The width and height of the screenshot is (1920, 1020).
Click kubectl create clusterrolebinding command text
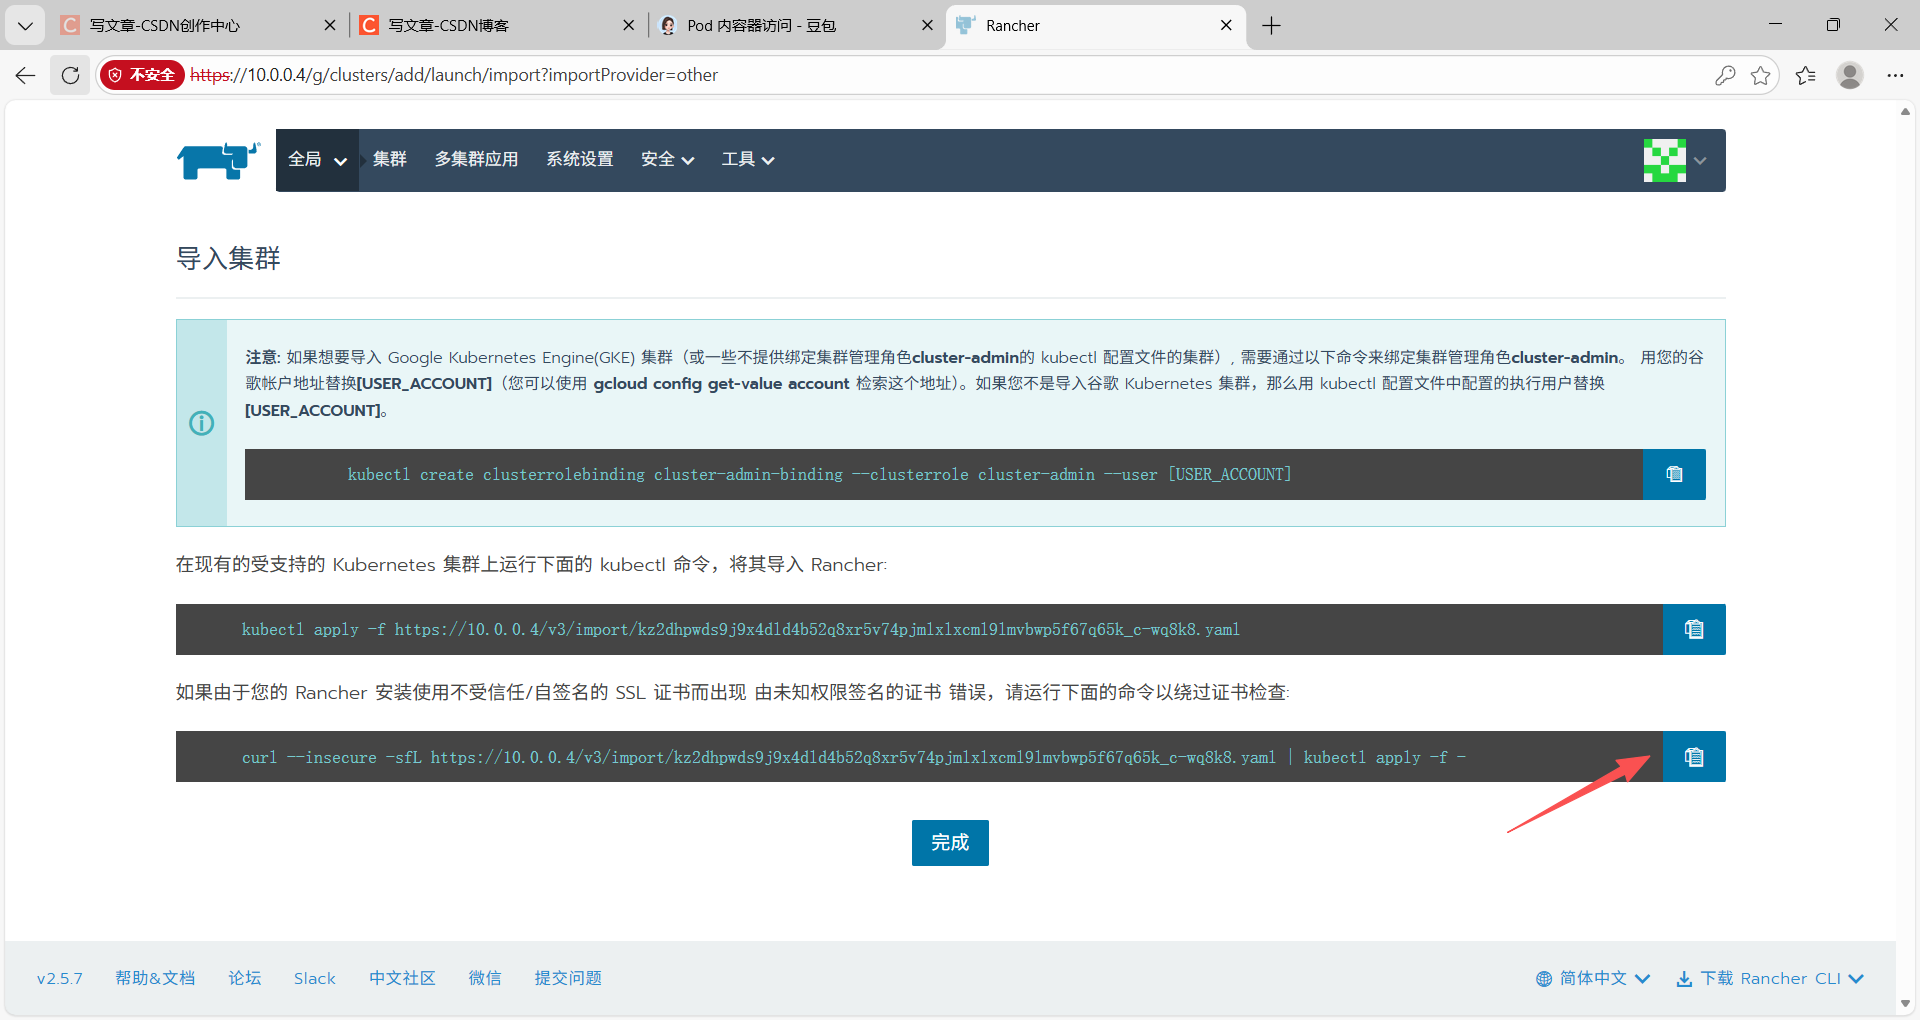pyautogui.click(x=819, y=475)
